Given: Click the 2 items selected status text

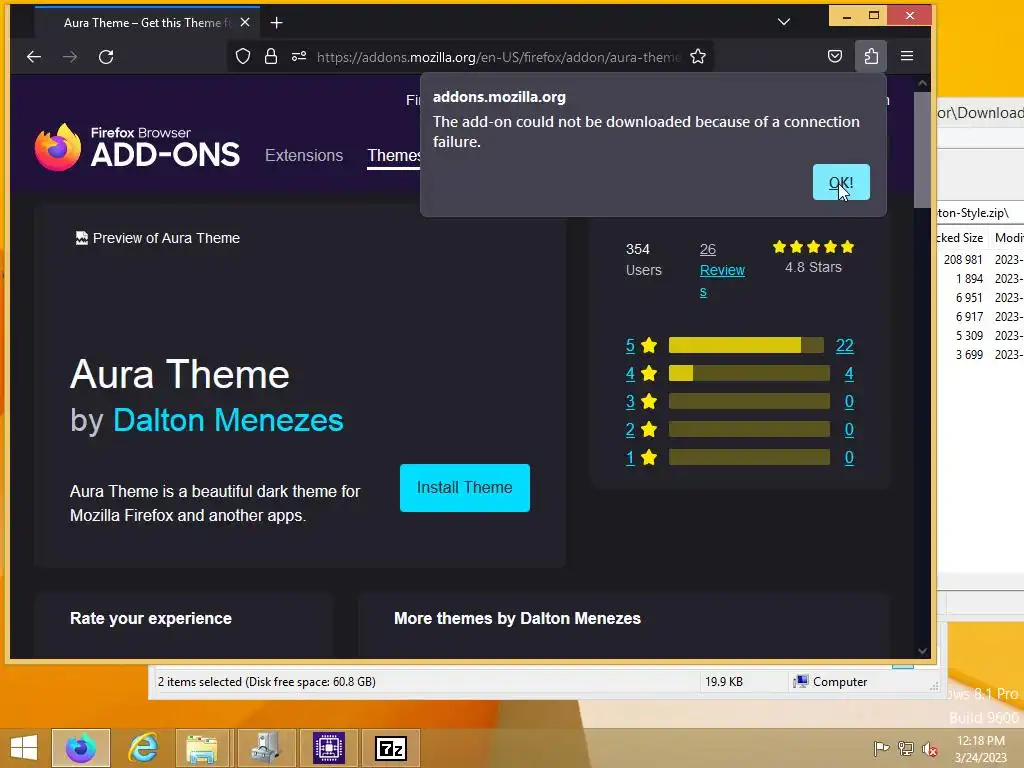Looking at the screenshot, I should (266, 682).
